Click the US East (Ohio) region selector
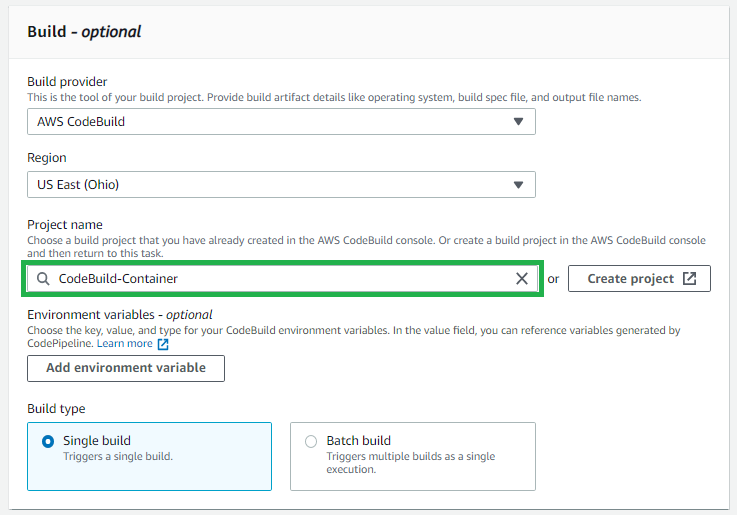This screenshot has height=515, width=737. pyautogui.click(x=281, y=185)
